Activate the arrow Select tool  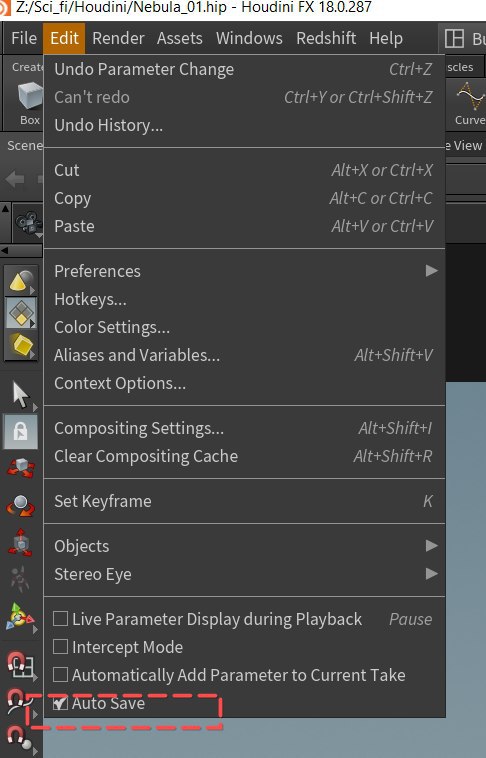[20, 395]
